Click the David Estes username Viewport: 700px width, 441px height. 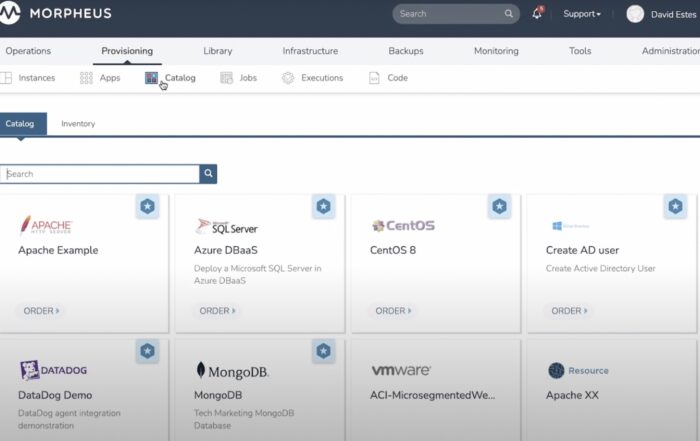click(673, 14)
